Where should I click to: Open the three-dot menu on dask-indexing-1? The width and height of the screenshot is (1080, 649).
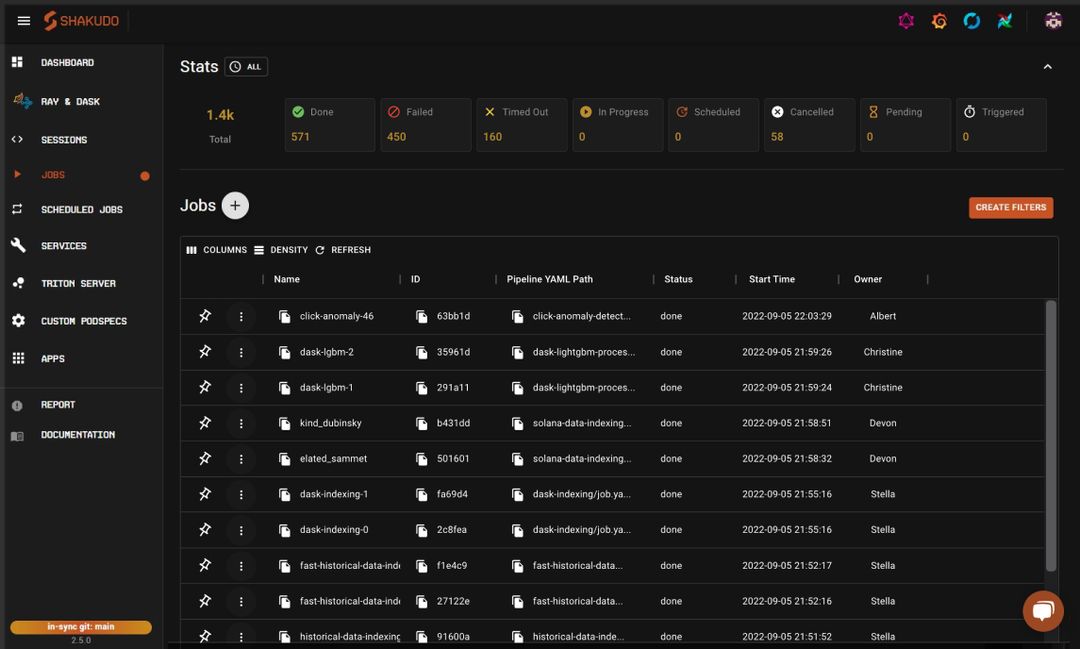(x=240, y=494)
